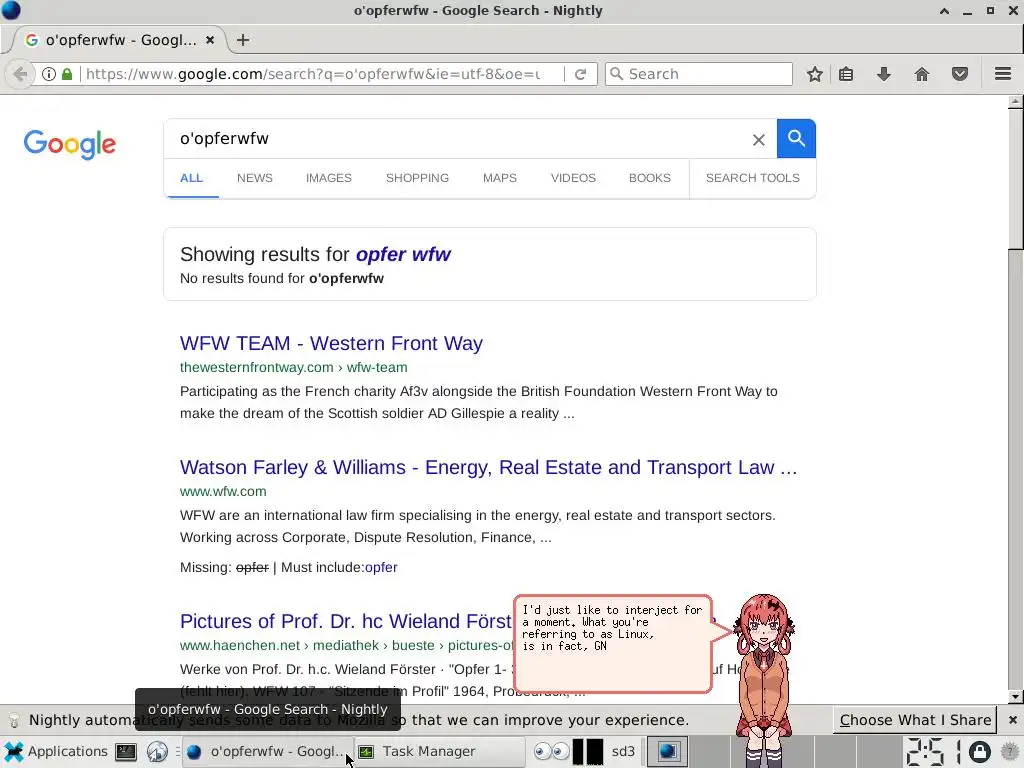Click the green padlock security icon

[67, 74]
